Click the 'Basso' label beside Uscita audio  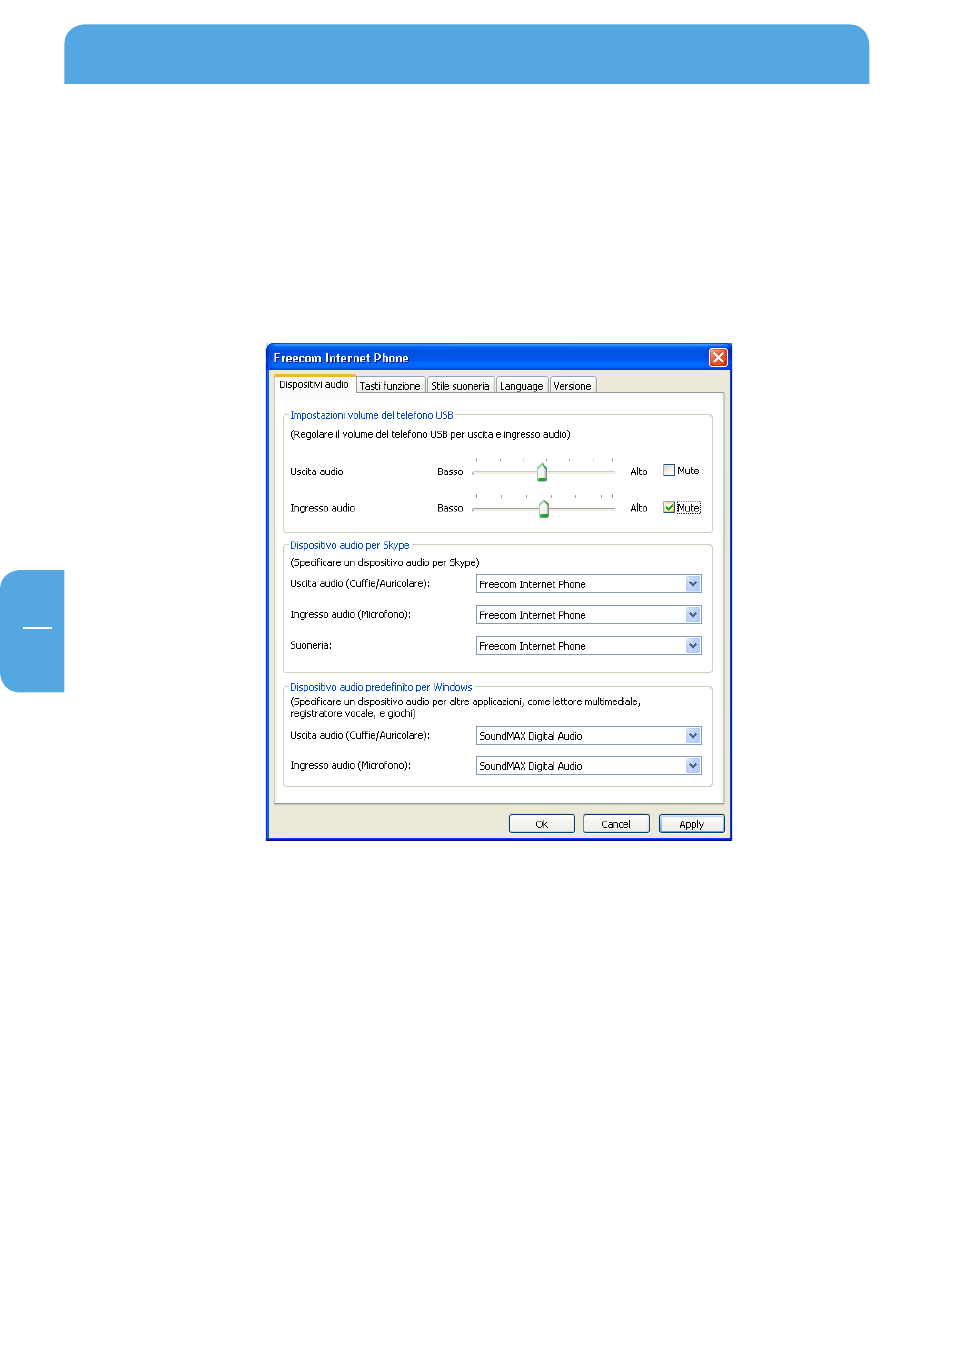[450, 472]
